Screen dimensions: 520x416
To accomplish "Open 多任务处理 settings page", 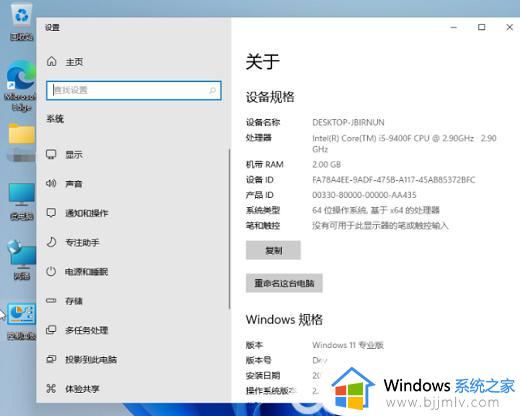I will 133,330.
